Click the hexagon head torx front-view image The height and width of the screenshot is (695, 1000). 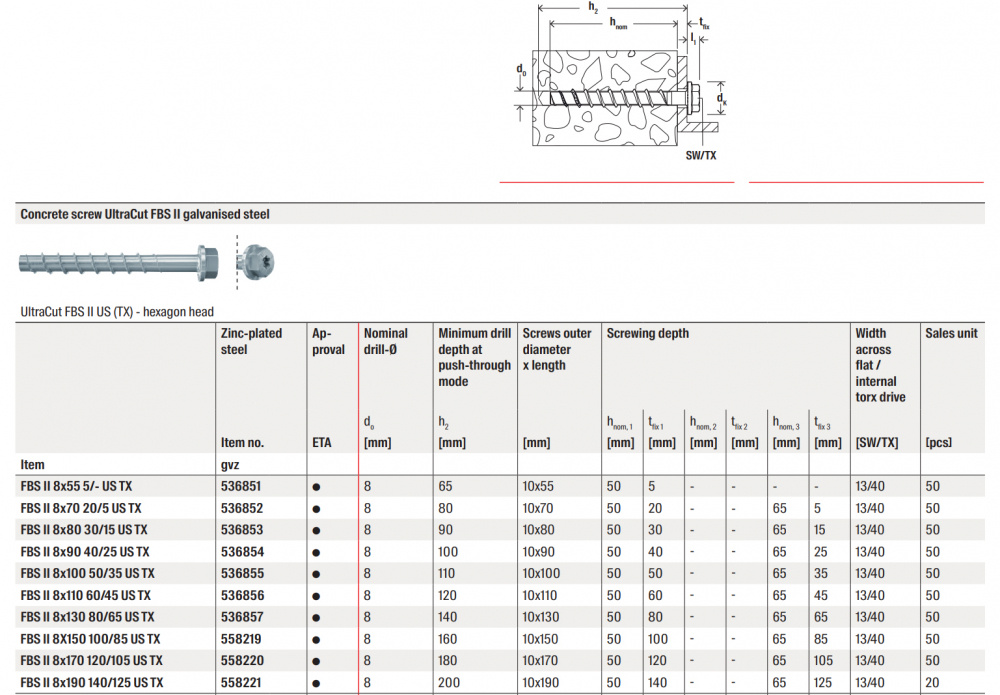pos(258,261)
